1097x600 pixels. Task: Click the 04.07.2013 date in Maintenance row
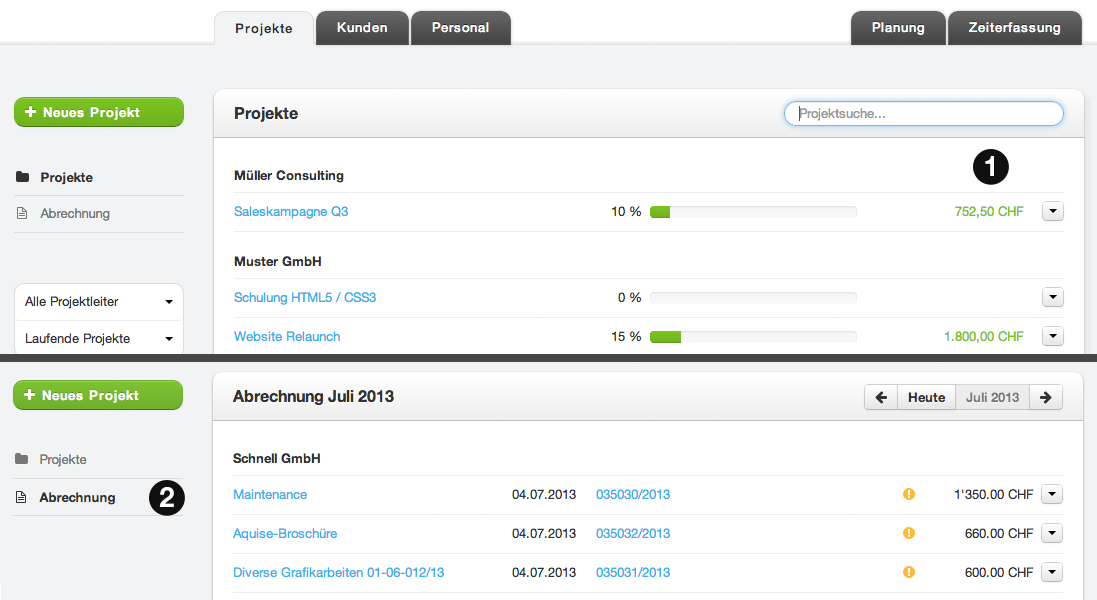click(544, 495)
